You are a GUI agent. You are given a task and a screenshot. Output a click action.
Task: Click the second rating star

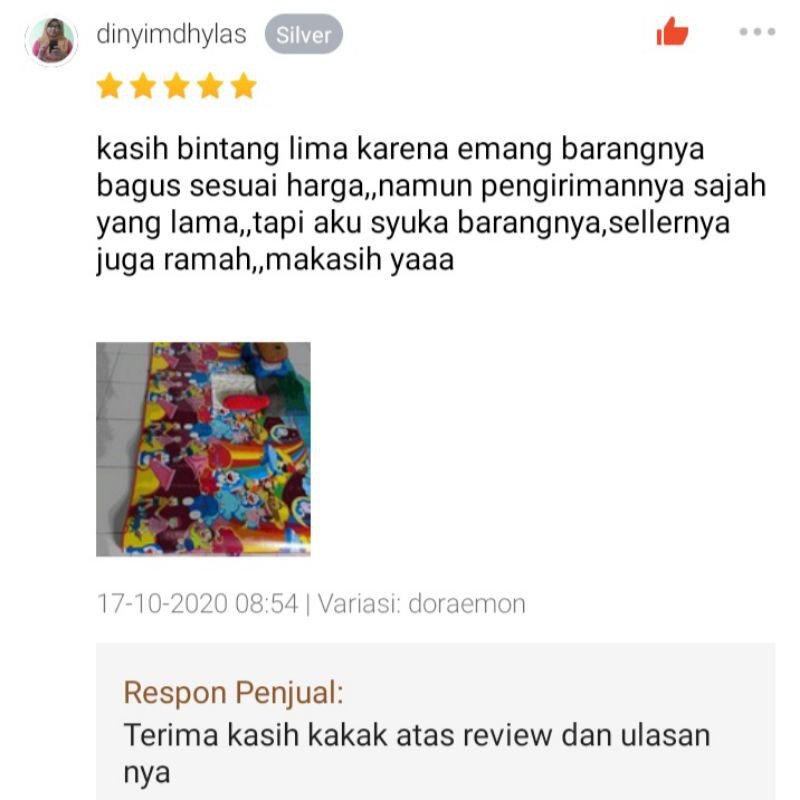tap(143, 86)
